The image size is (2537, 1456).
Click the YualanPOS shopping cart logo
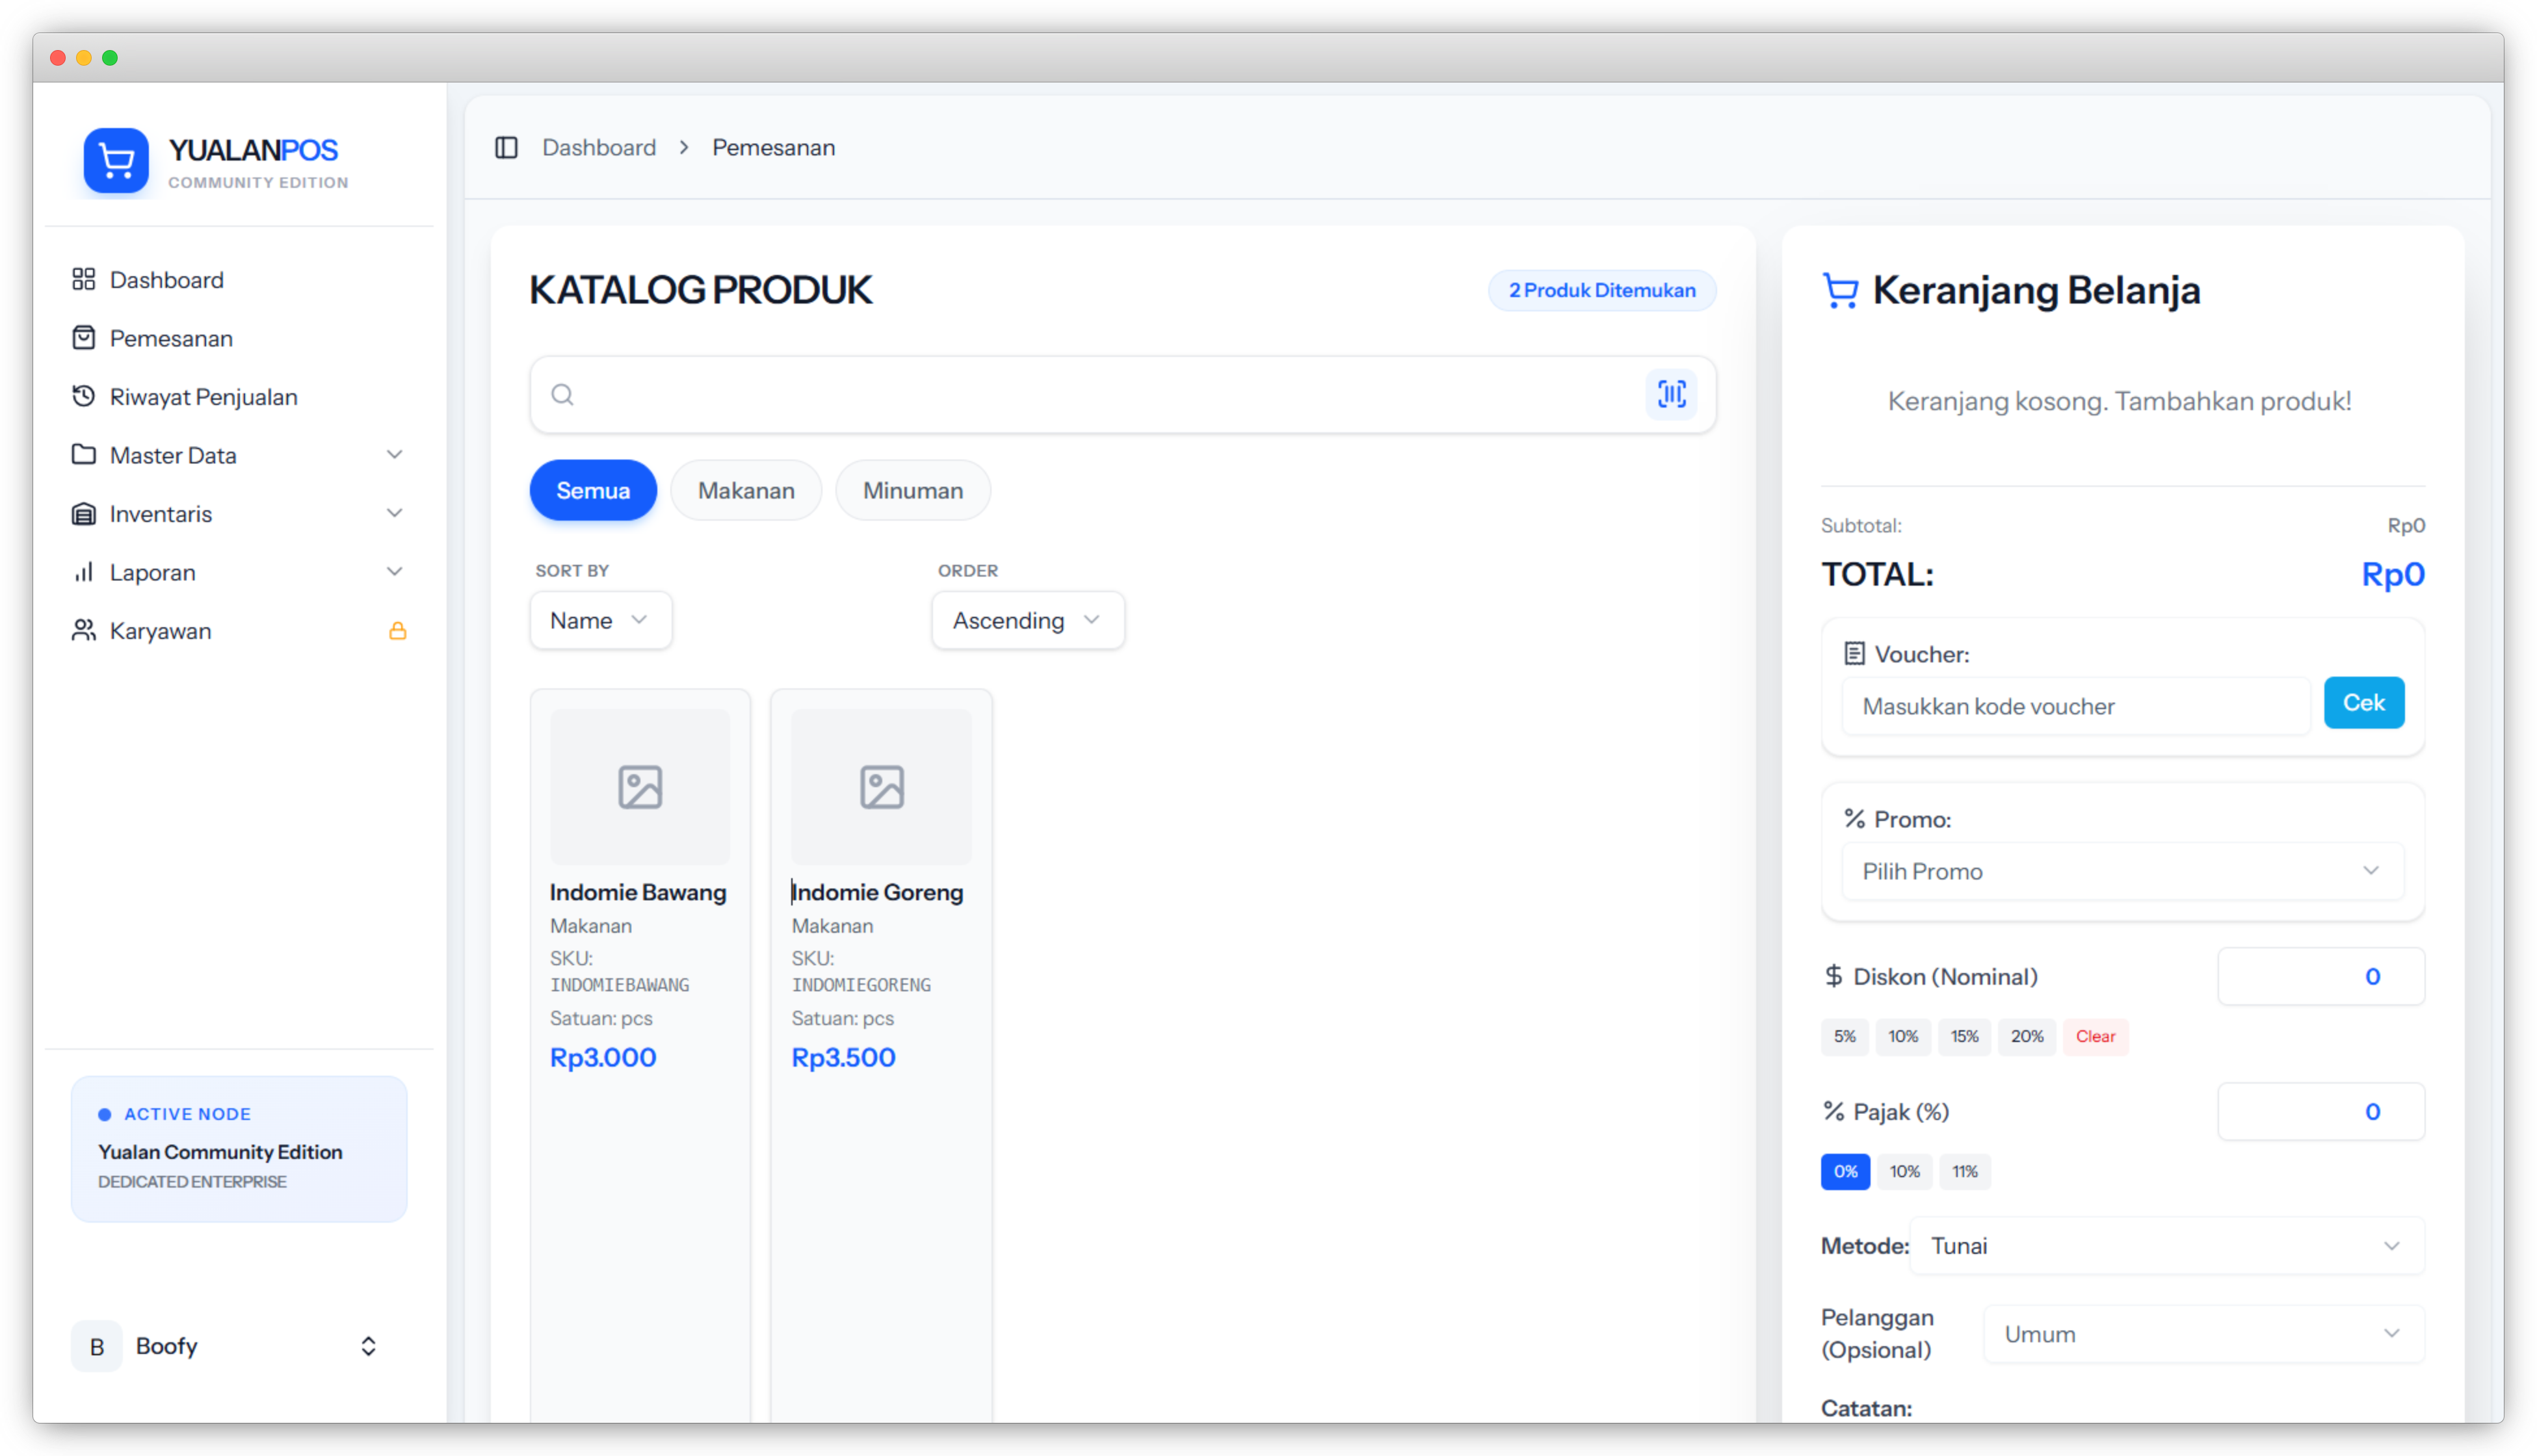coord(116,160)
